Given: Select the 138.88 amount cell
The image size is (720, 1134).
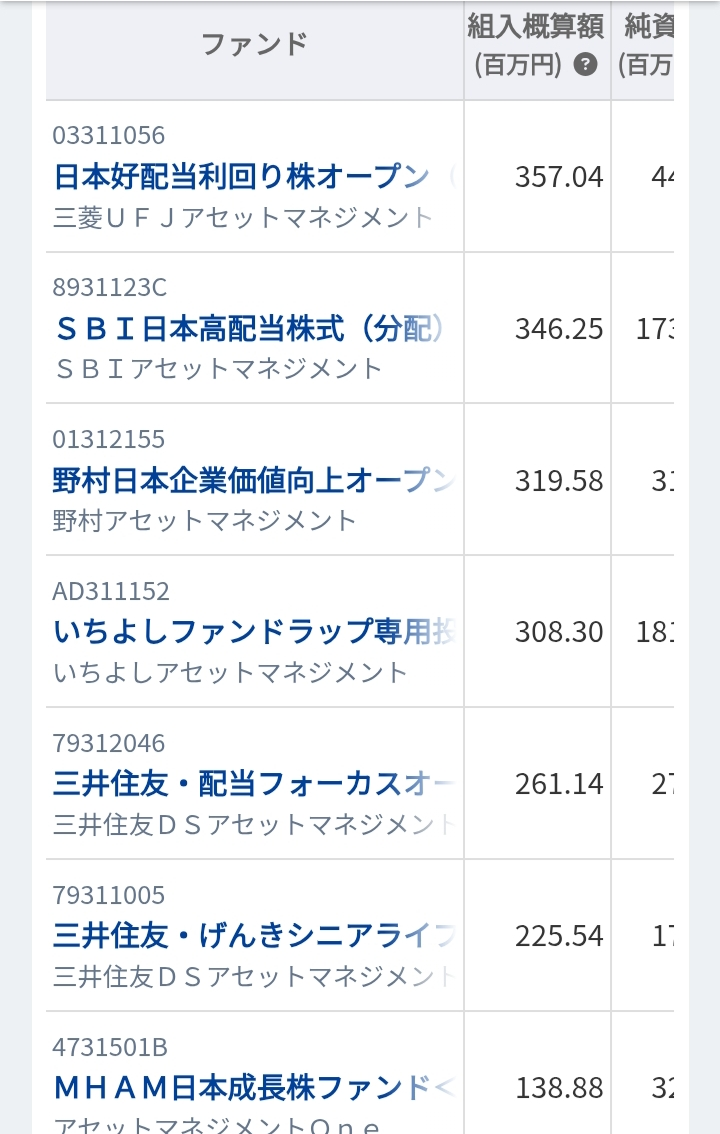Looking at the screenshot, I should (559, 1087).
